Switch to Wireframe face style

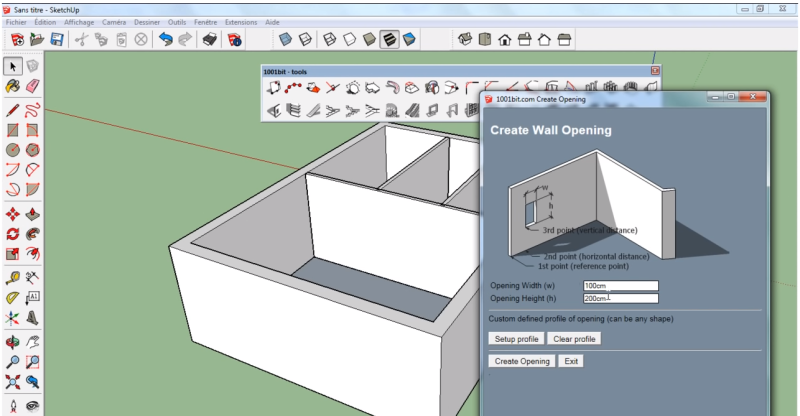[330, 40]
